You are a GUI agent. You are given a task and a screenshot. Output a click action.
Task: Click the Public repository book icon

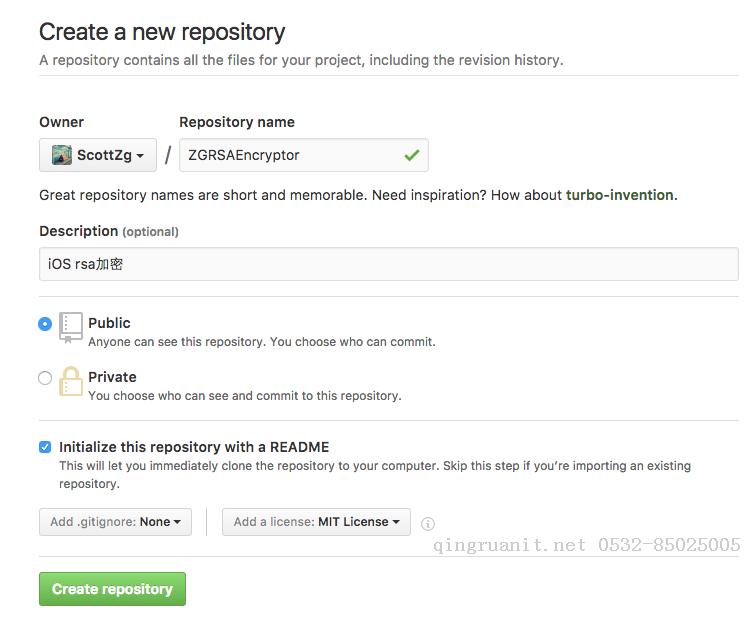point(71,327)
